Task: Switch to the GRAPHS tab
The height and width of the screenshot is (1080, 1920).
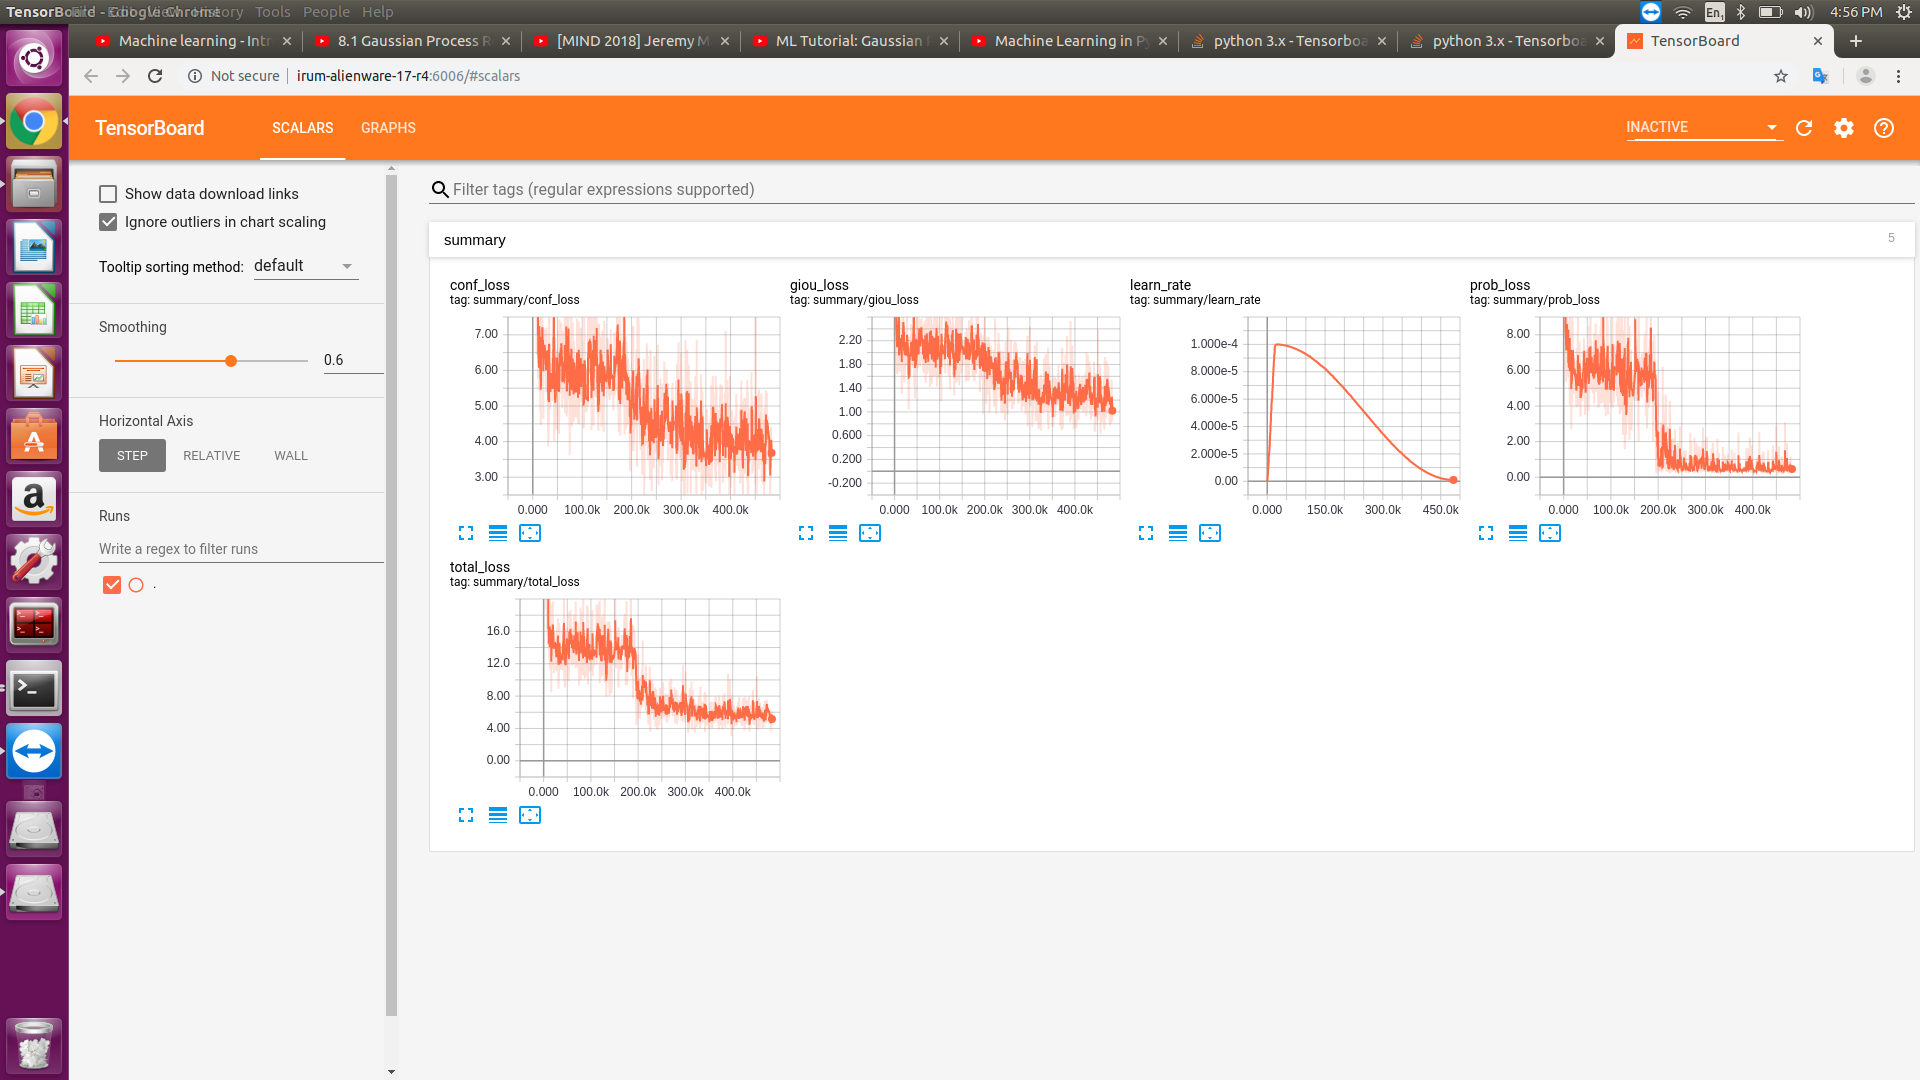Action: [388, 128]
